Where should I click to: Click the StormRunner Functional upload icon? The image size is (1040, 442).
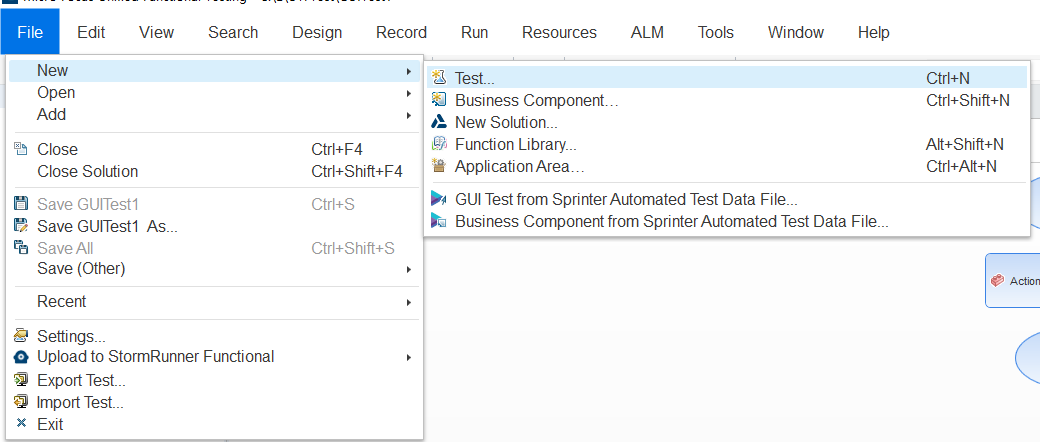(x=21, y=357)
